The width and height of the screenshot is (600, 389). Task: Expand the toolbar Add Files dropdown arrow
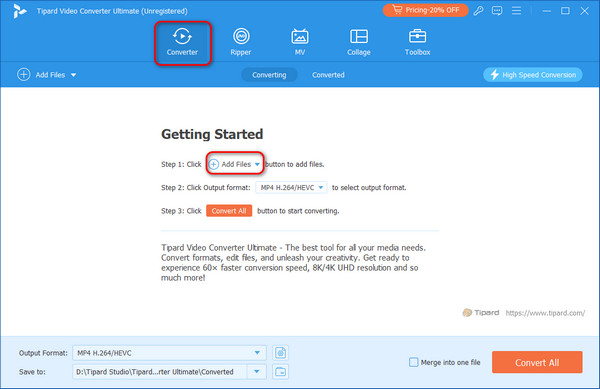73,75
